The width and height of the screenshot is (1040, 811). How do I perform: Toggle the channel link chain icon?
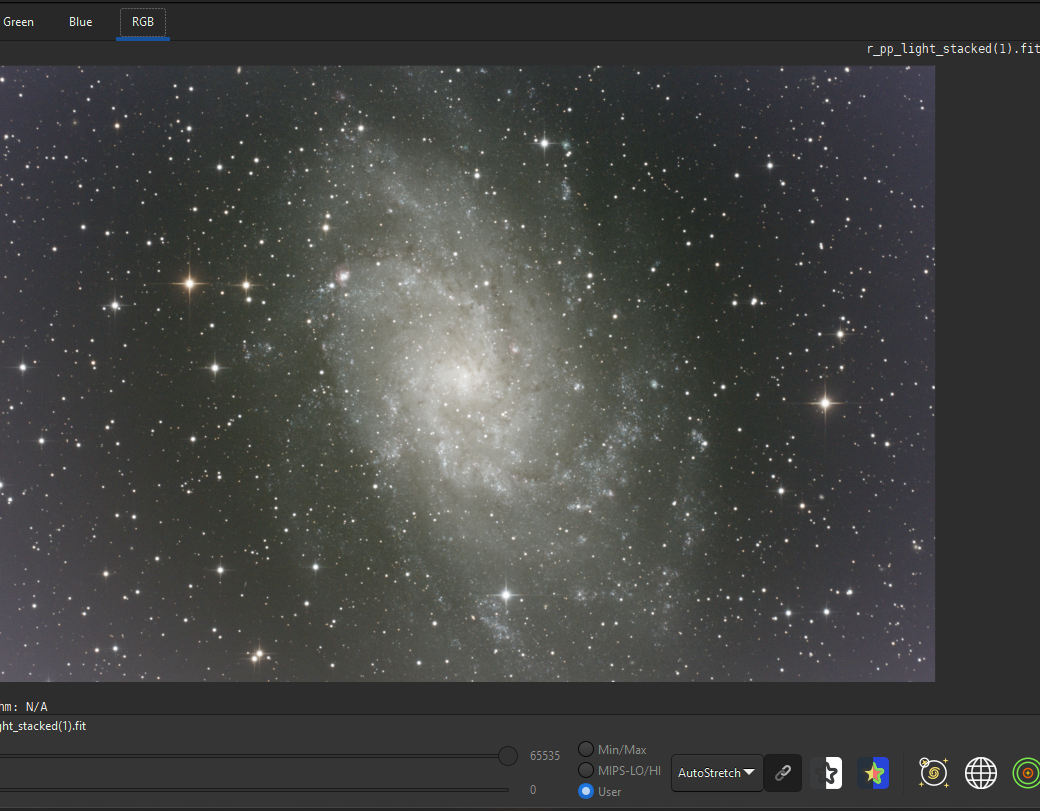[783, 773]
